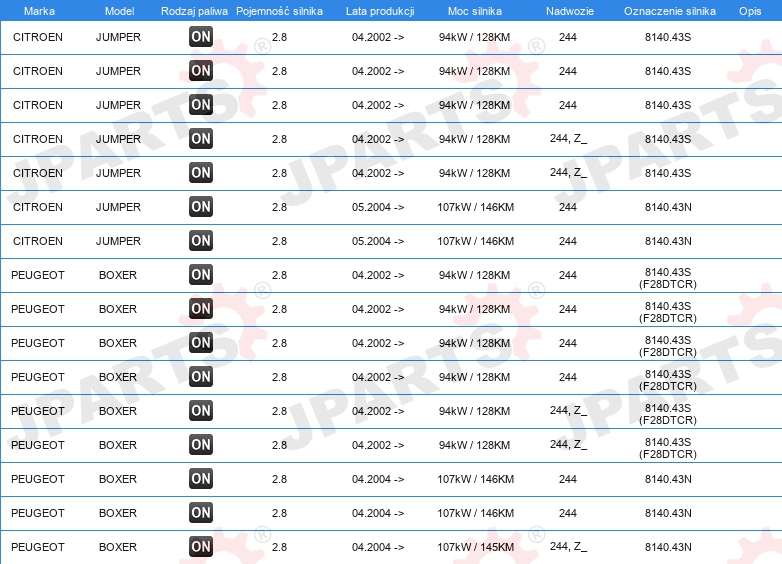Screen dimensions: 782x564
Task: Click the Model column header
Action: (x=119, y=11)
